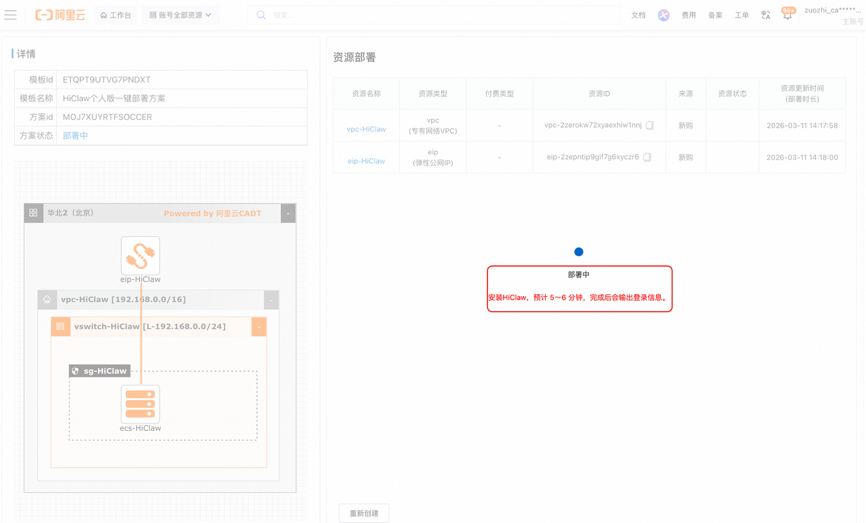
Task: Open the 工作台 workbench home
Action: [115, 15]
